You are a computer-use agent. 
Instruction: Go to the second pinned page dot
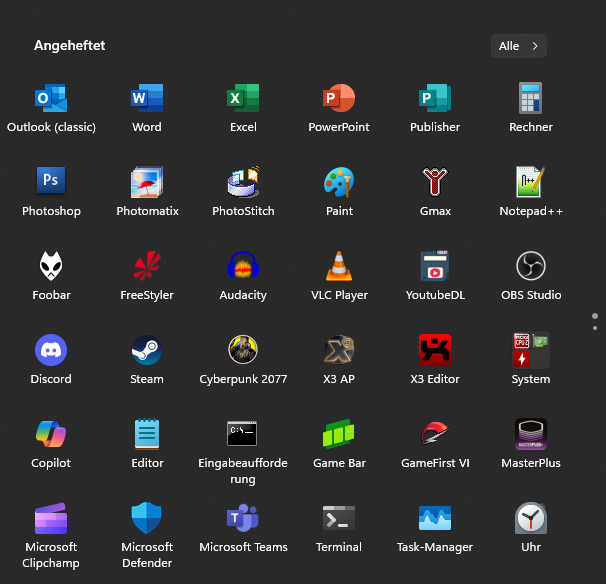tap(595, 328)
